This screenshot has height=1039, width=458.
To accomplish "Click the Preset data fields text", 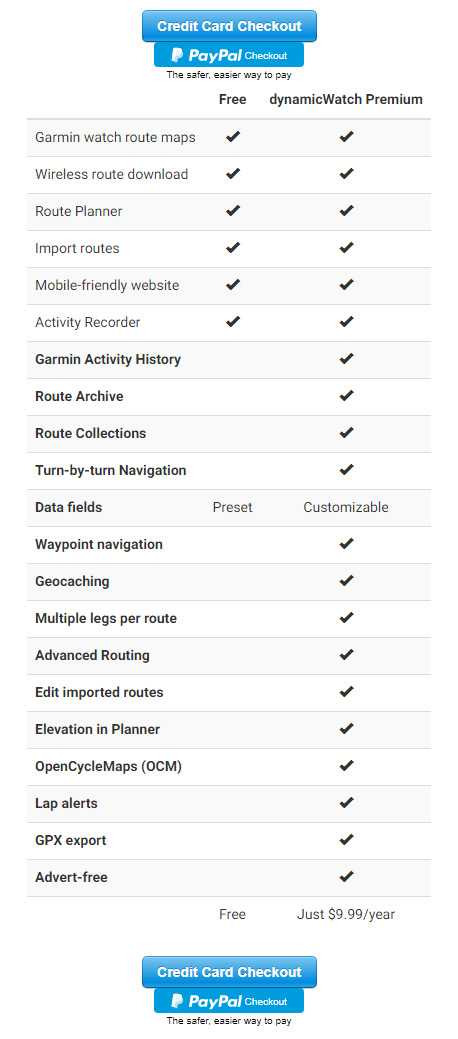I will [233, 508].
